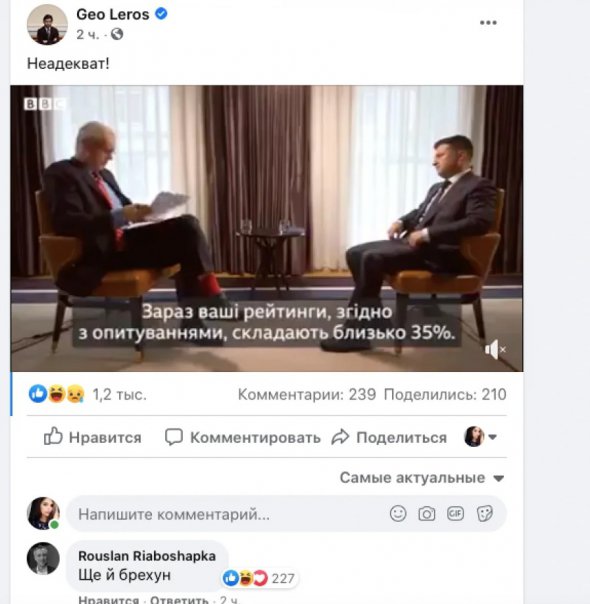Viewport: 590px width, 604px height.
Task: Like the post with Нравится button
Action: click(92, 437)
